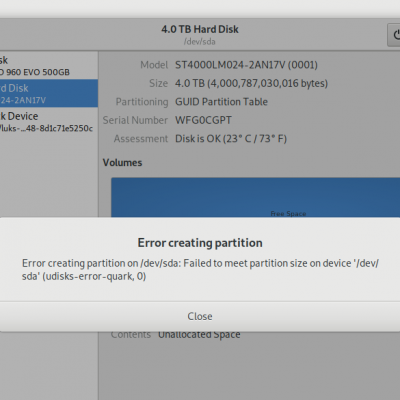Click the Unallocated Space contents text
This screenshot has width=400, height=400.
coord(199,335)
